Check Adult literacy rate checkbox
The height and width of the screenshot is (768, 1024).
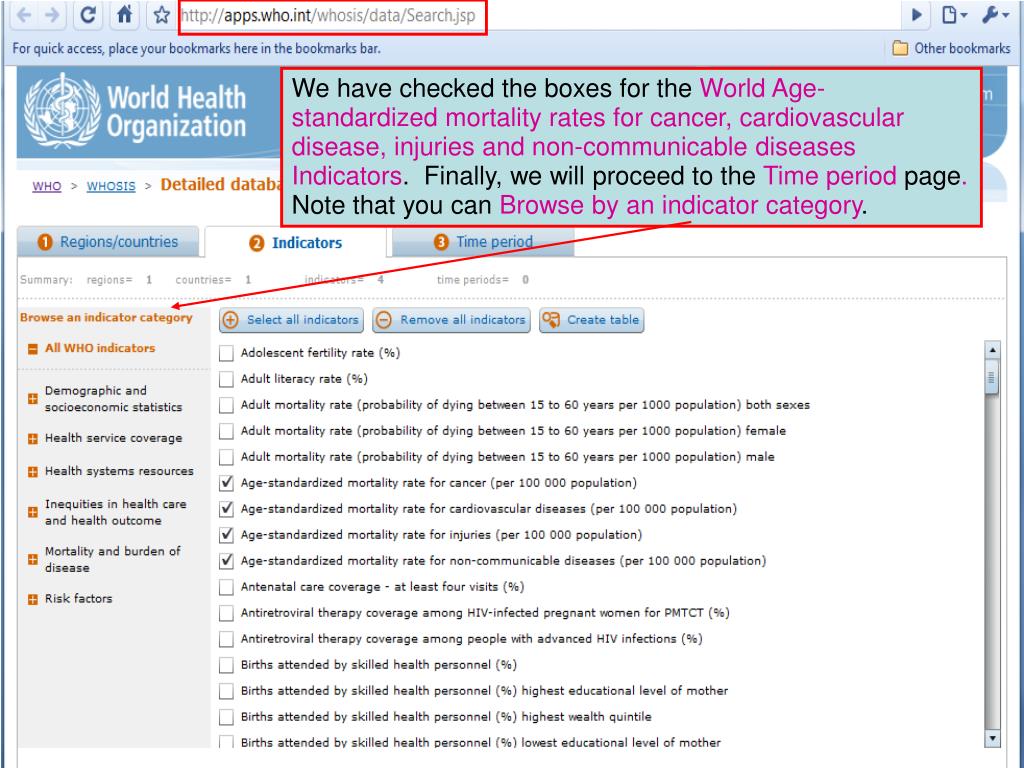coord(226,379)
